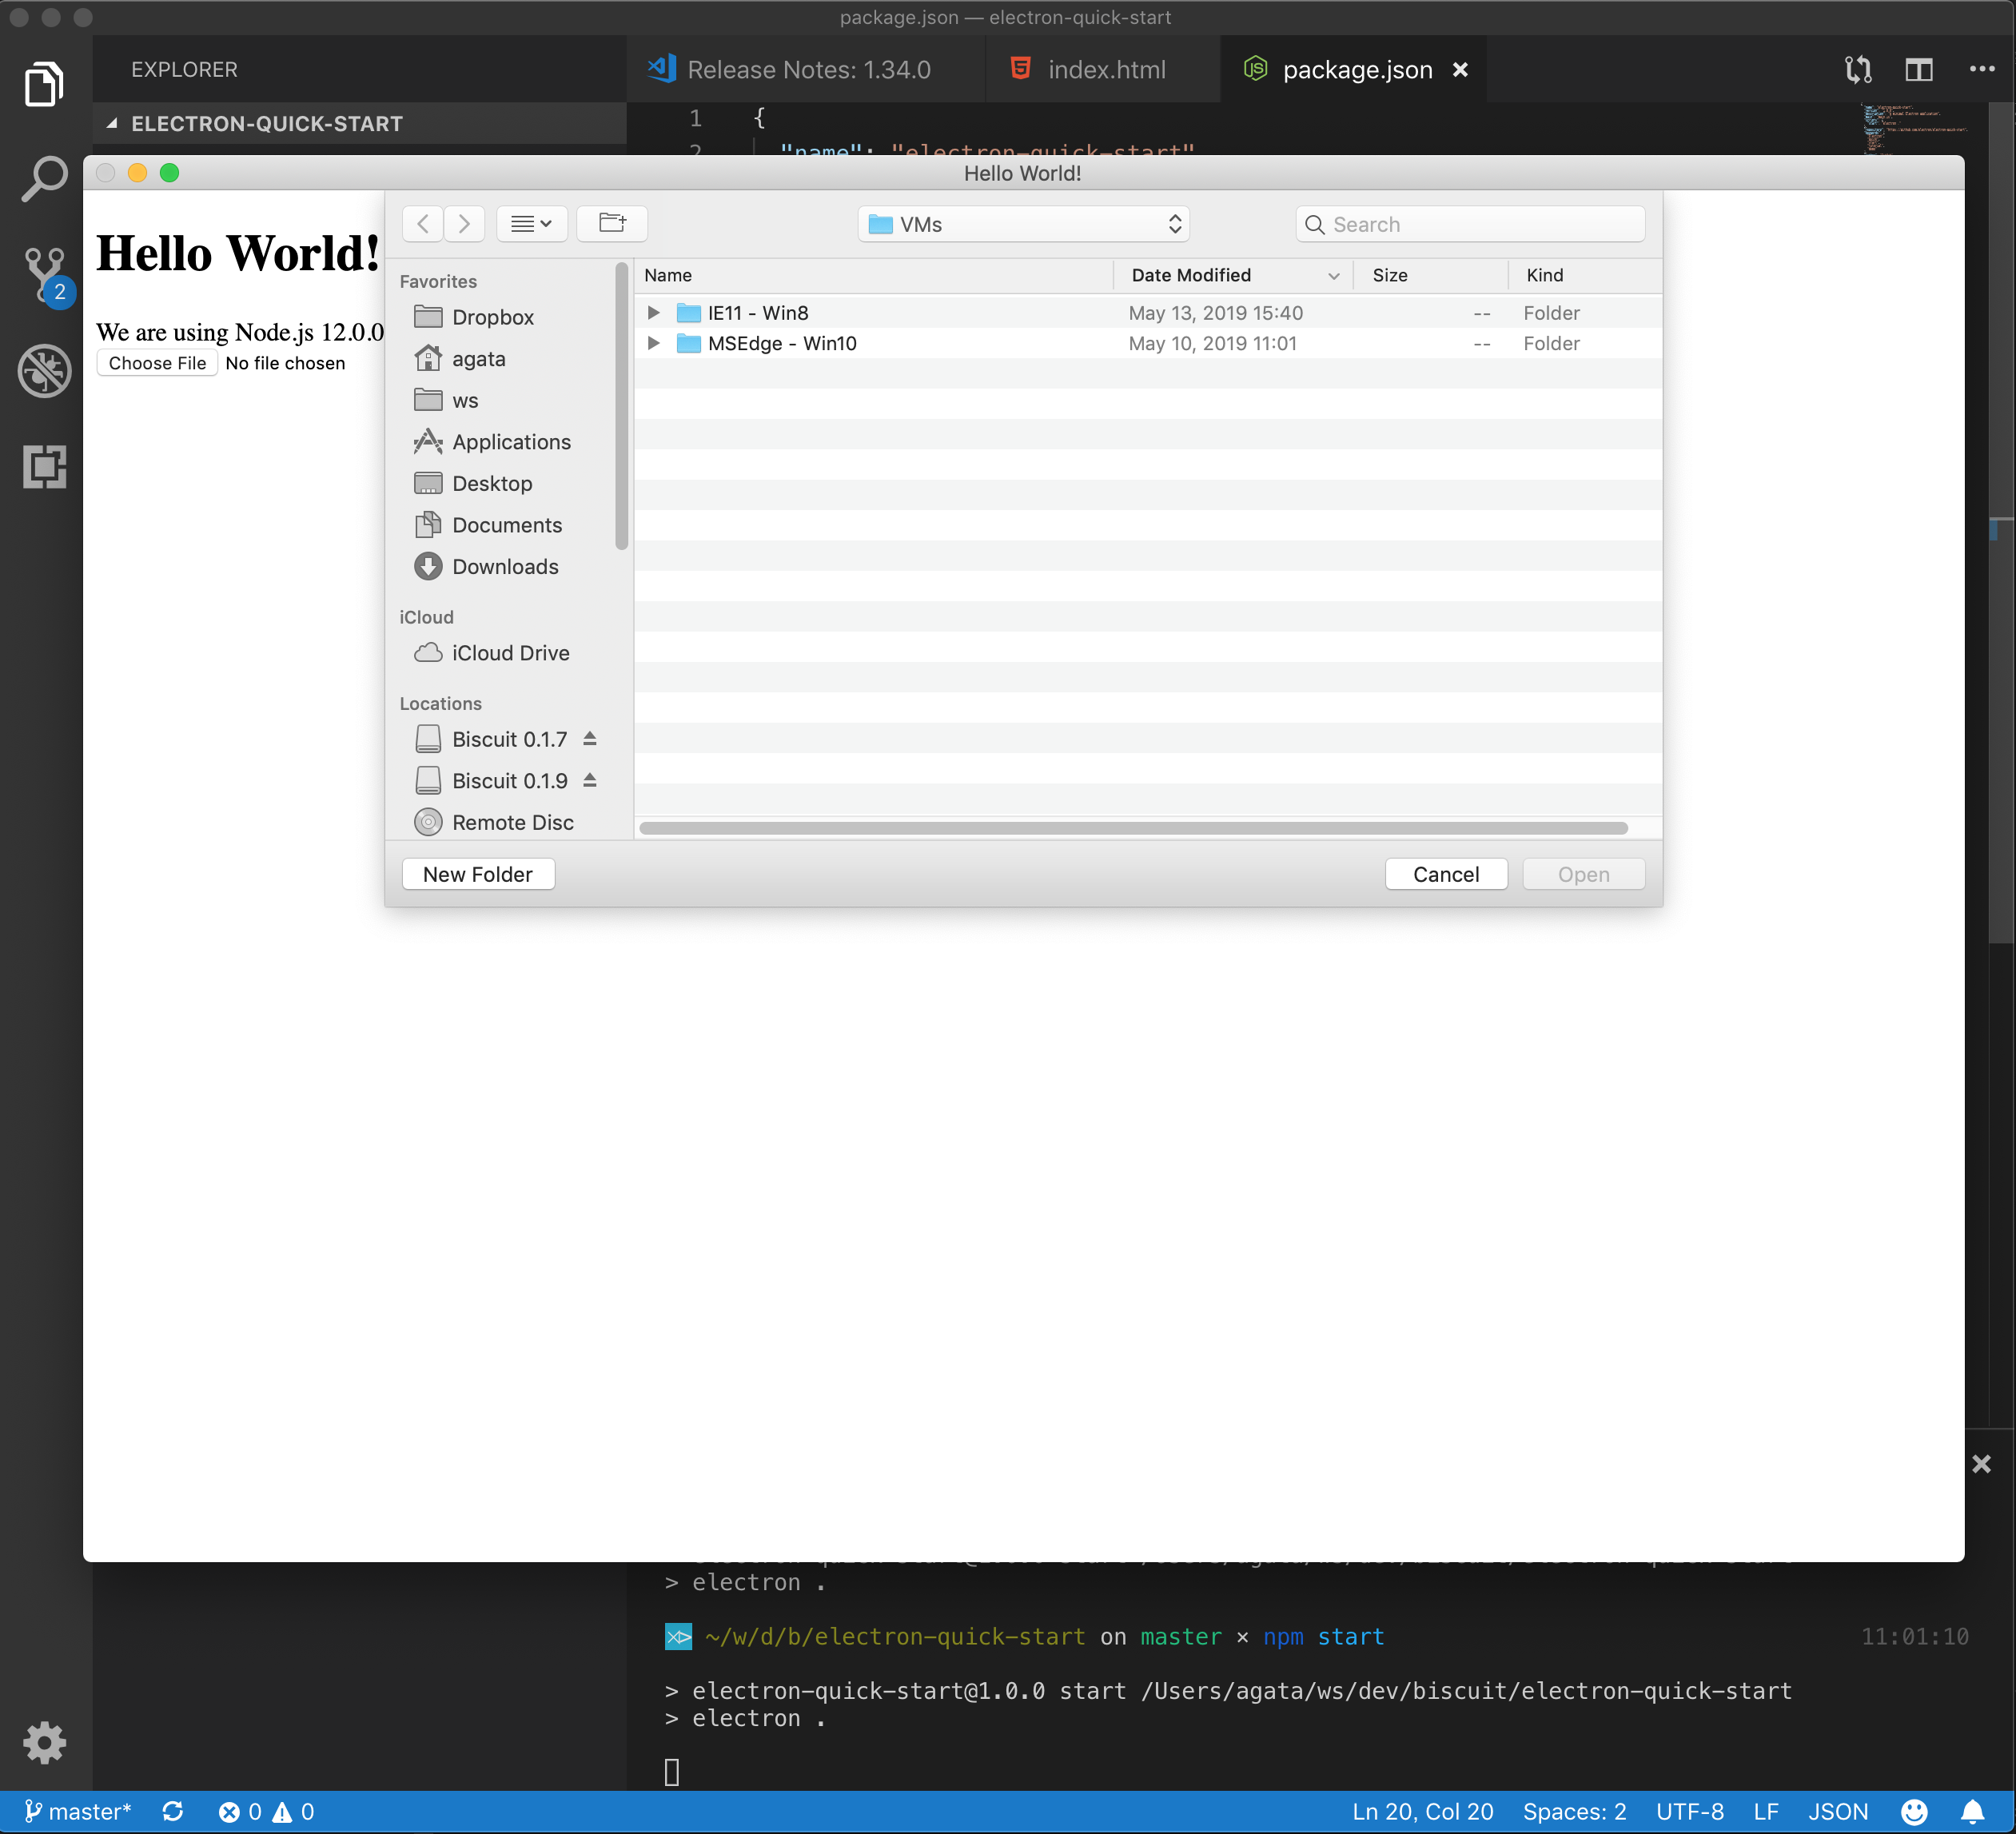The width and height of the screenshot is (2016, 1834).
Task: Expand the IE11 - Win8 folder
Action: click(x=653, y=313)
